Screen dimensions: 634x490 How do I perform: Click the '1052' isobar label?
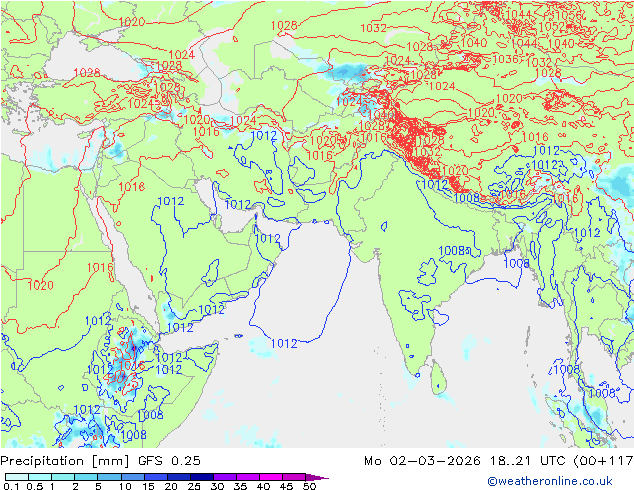coord(552,26)
